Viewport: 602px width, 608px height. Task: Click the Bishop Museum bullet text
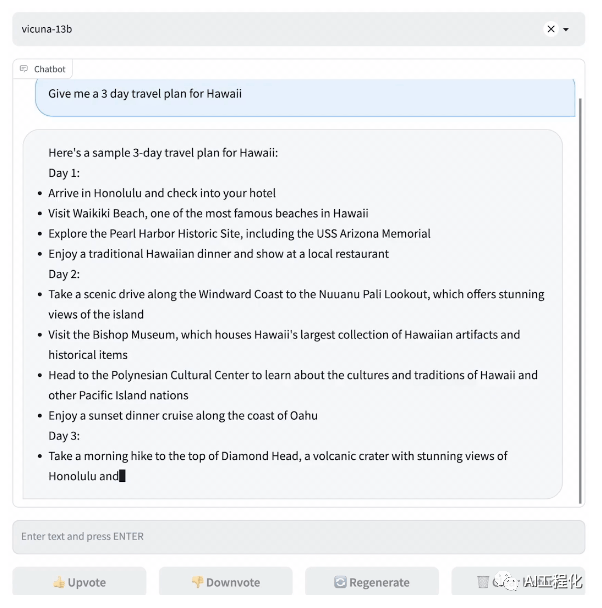coord(284,335)
